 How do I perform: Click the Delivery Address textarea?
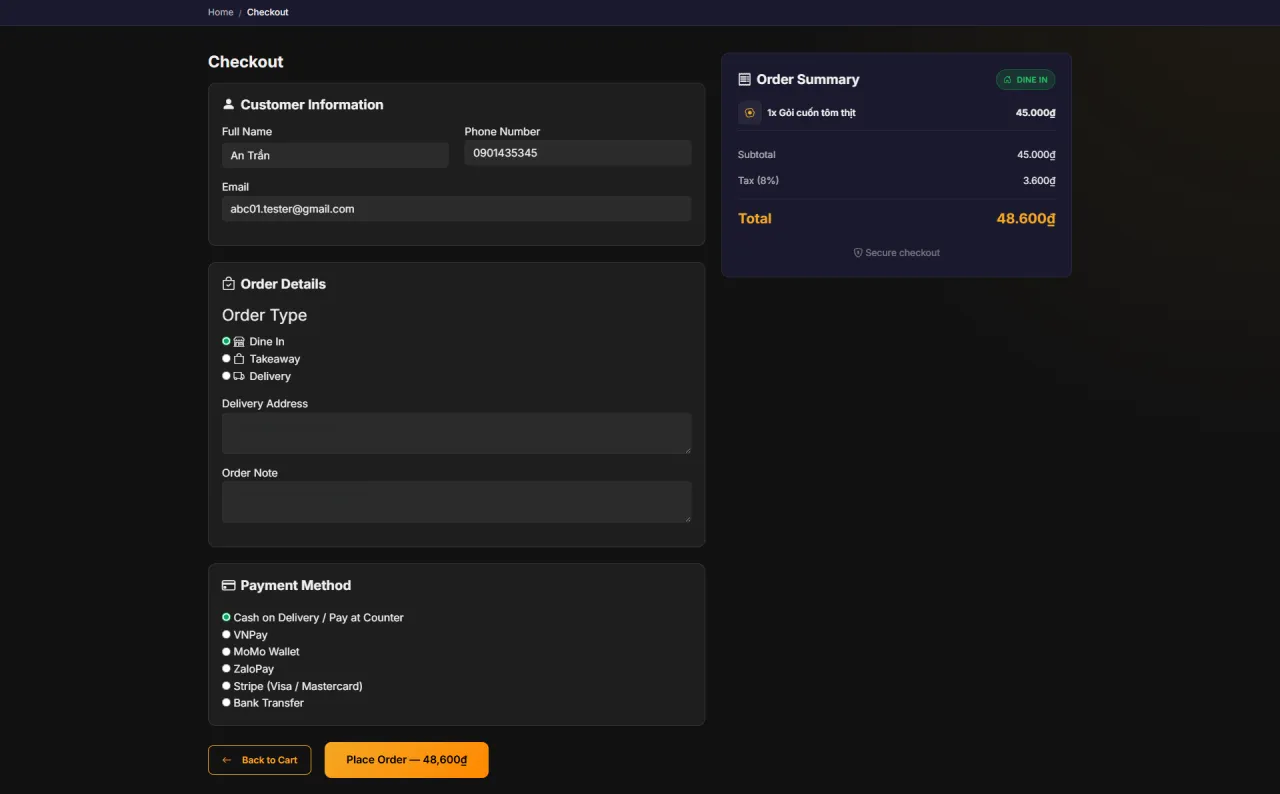point(456,433)
